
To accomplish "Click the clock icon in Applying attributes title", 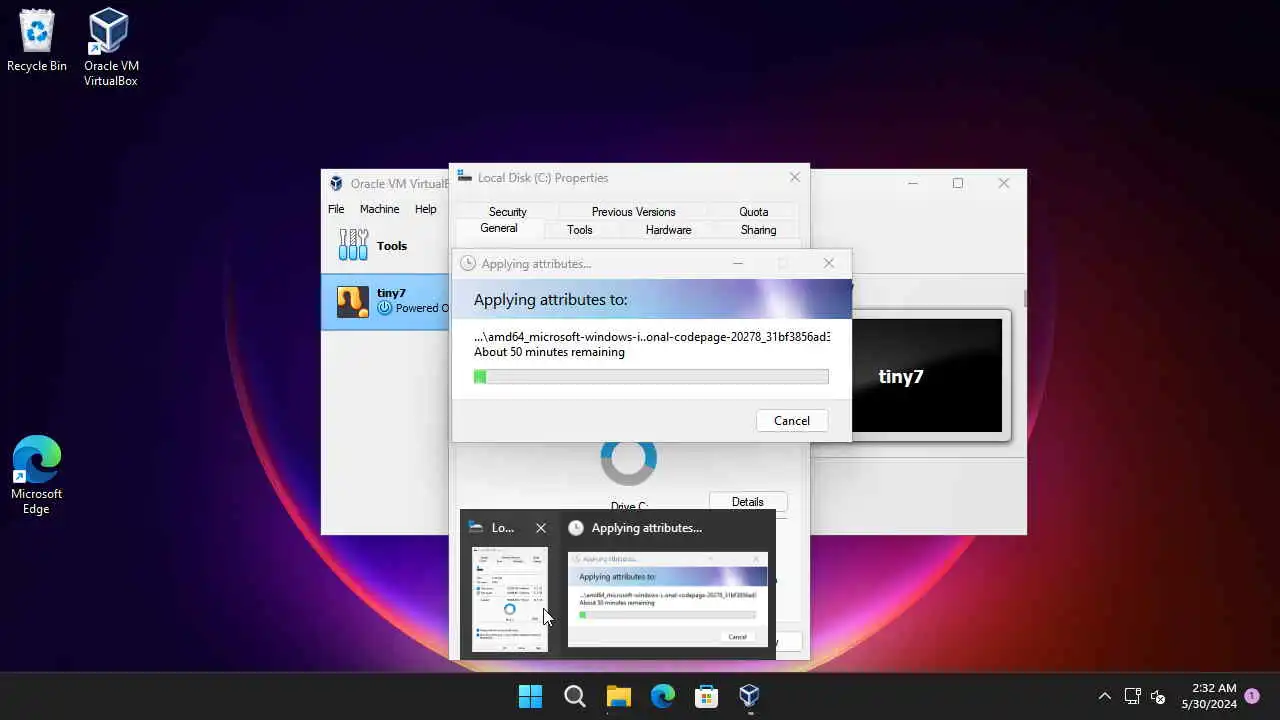I will coord(467,264).
